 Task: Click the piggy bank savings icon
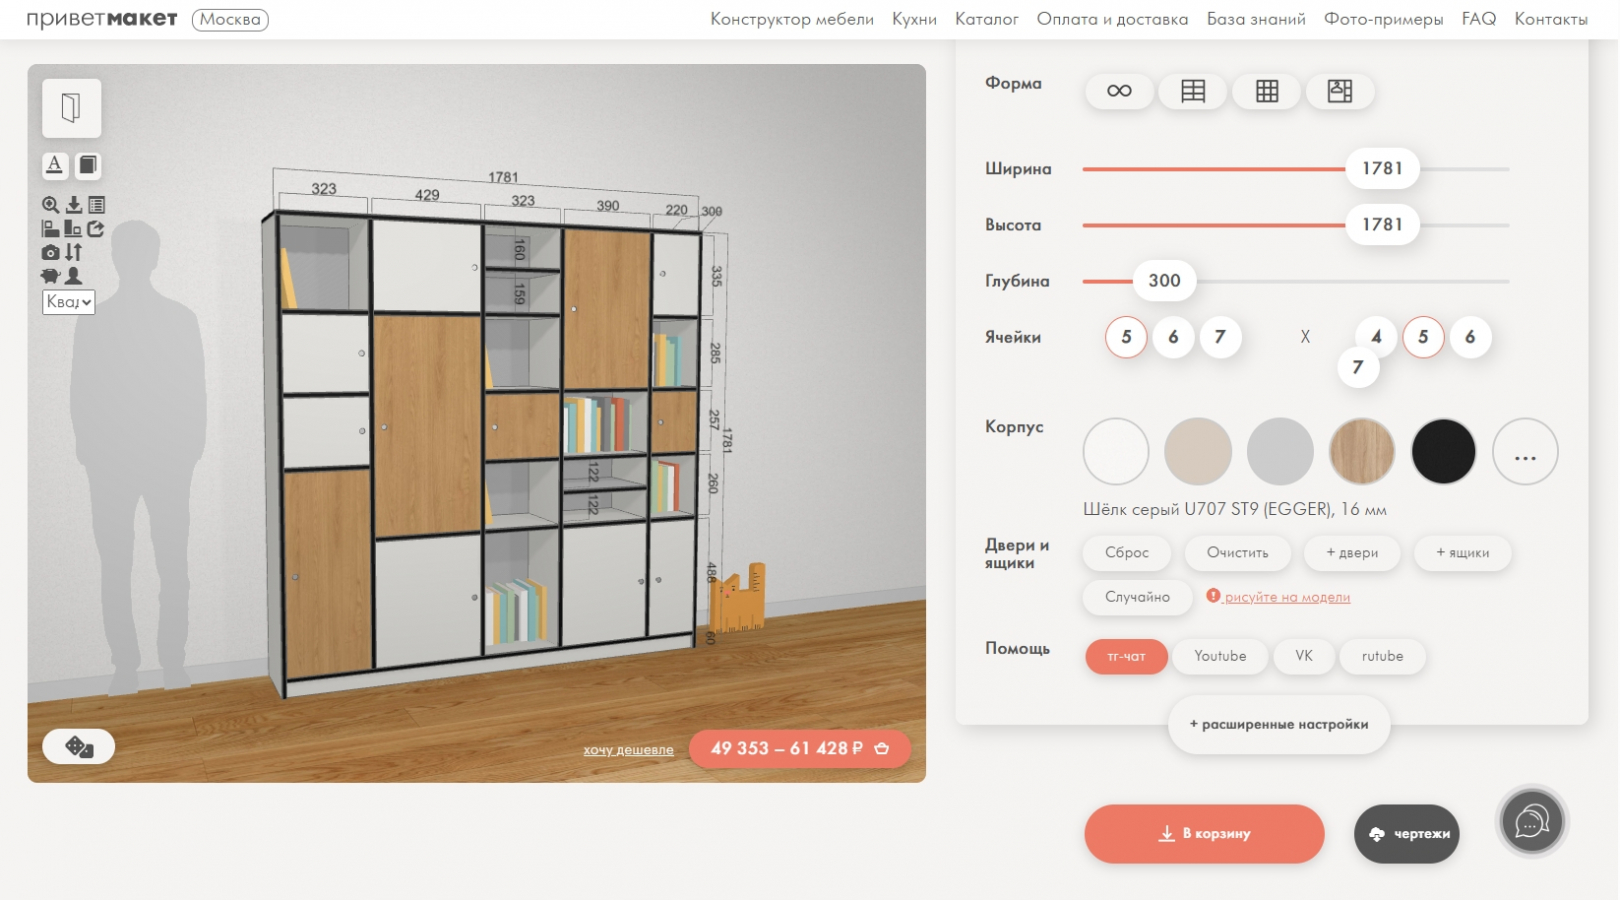[x=50, y=276]
